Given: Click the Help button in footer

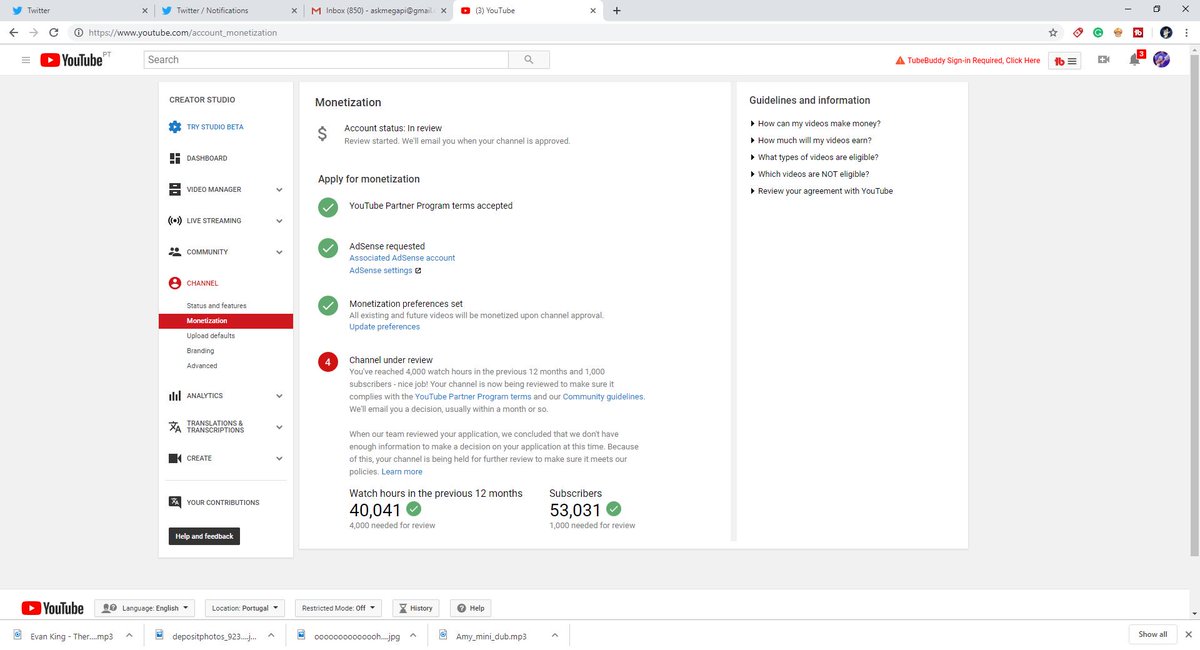Looking at the screenshot, I should pos(471,608).
